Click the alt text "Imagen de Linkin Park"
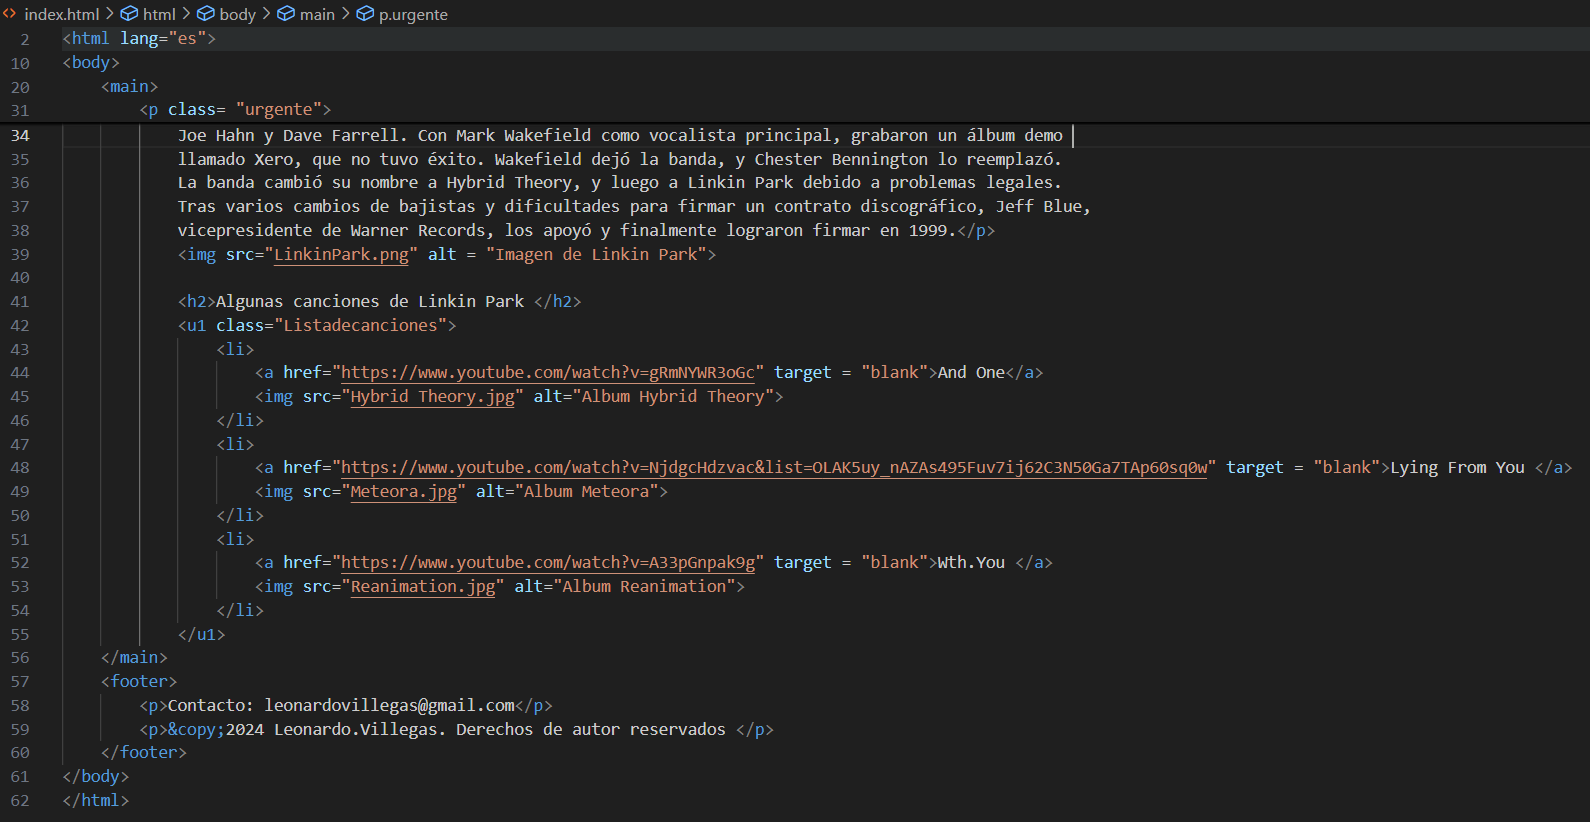The image size is (1590, 822). pyautogui.click(x=596, y=255)
